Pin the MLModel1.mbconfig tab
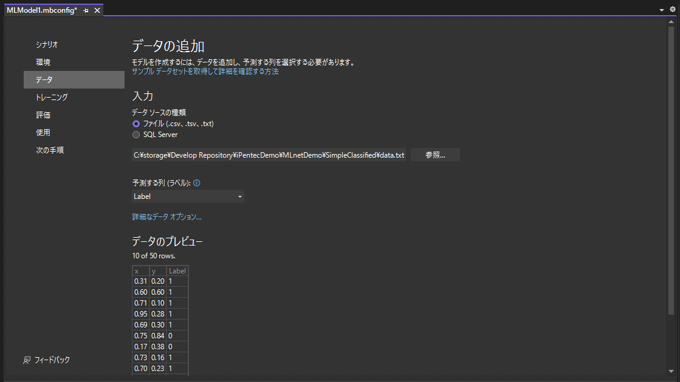Image resolution: width=680 pixels, height=382 pixels. click(86, 10)
